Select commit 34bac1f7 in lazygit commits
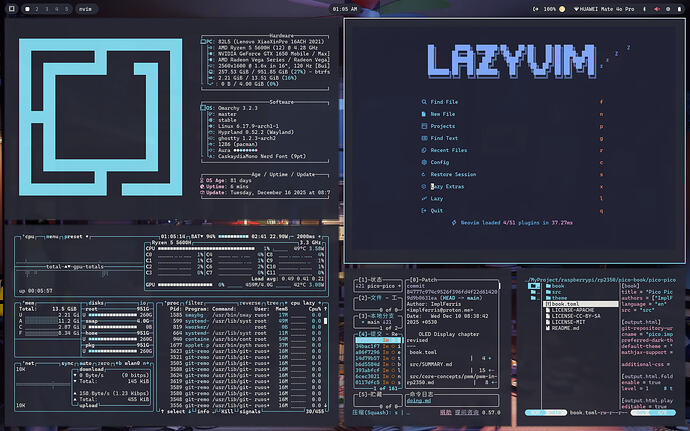Image resolution: width=690 pixels, height=431 pixels. [x=378, y=346]
